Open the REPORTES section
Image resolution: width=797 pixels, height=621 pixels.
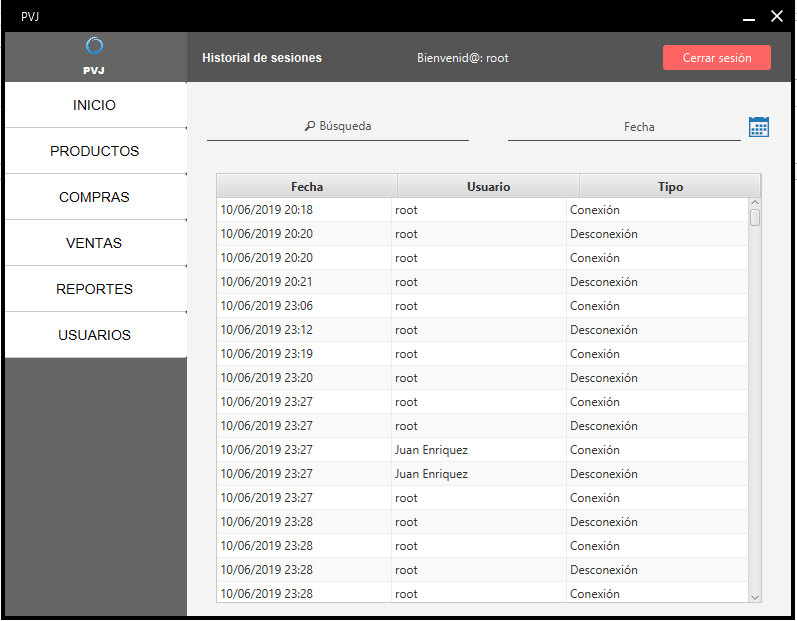96,289
